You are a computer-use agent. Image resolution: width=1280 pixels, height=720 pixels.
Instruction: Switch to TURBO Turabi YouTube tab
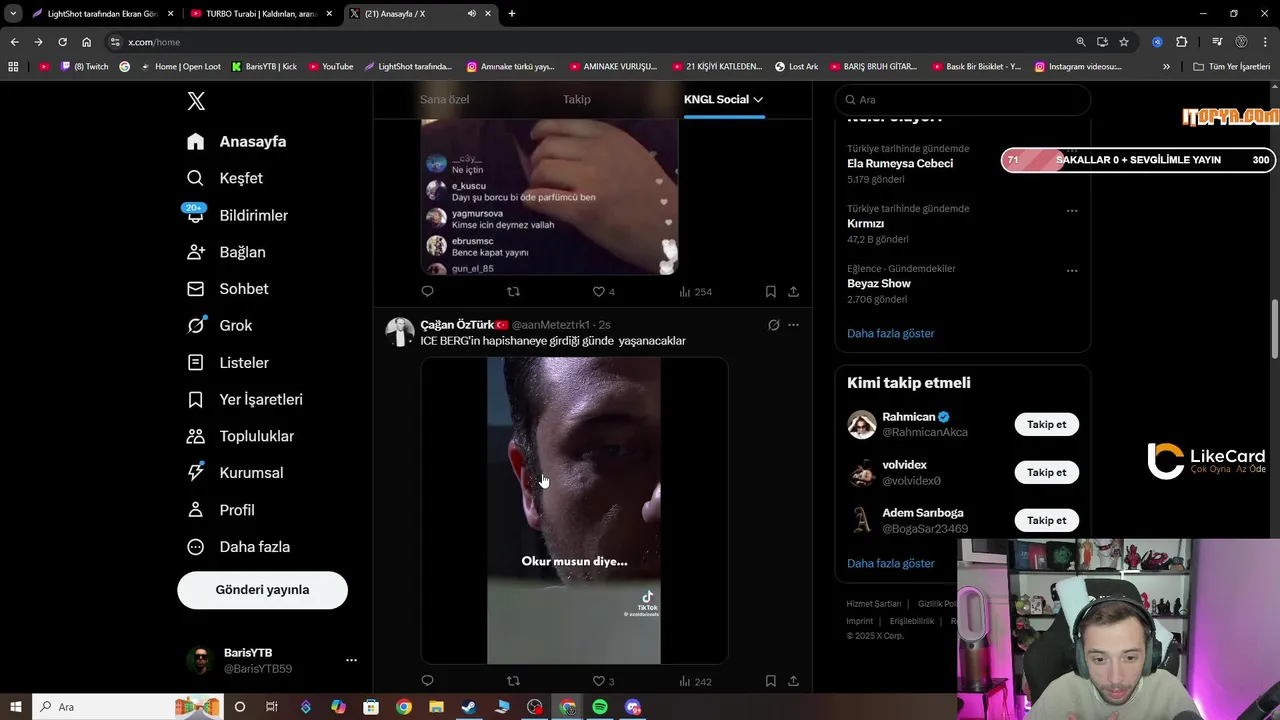tap(260, 14)
